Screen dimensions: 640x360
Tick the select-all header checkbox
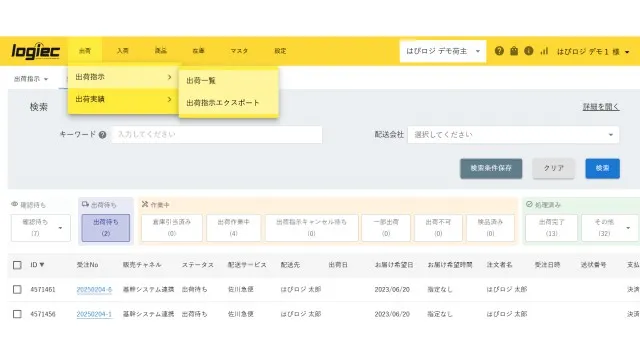[17, 265]
